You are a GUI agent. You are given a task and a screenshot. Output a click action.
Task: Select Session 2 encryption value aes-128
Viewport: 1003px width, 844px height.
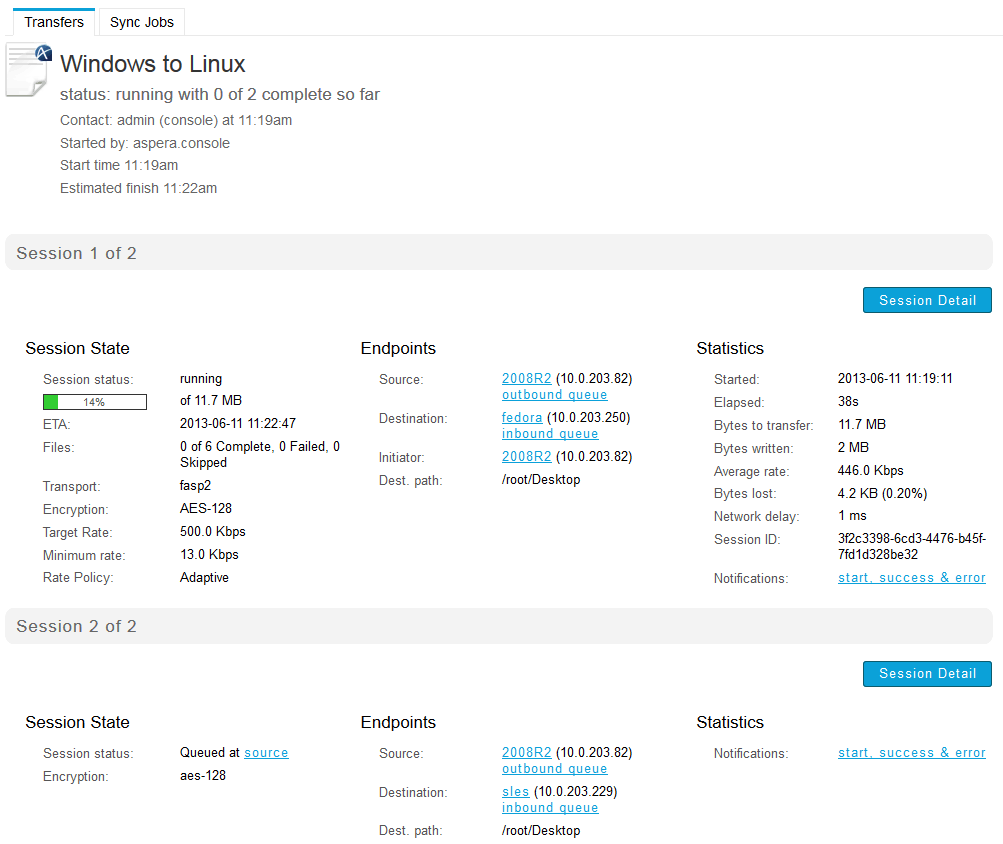click(x=203, y=776)
